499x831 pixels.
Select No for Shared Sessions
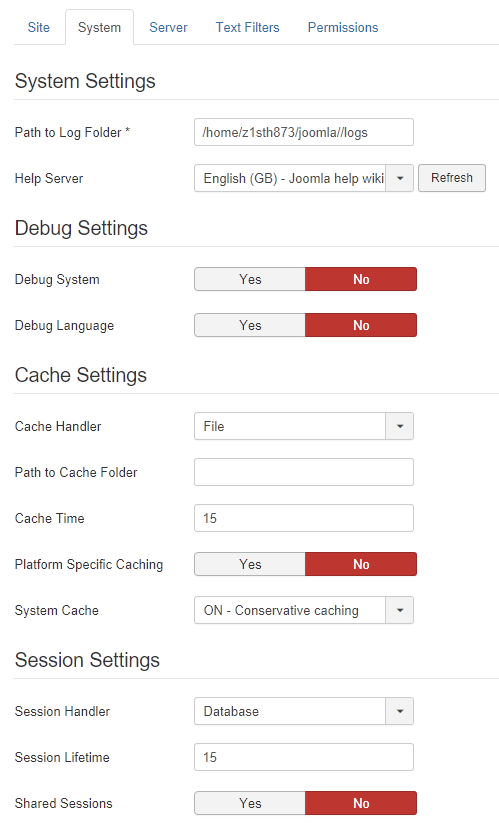tap(361, 803)
